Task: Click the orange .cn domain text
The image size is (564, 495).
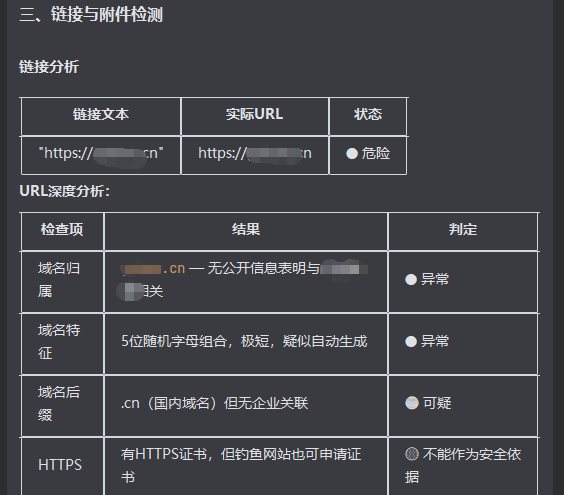Action: pos(153,269)
